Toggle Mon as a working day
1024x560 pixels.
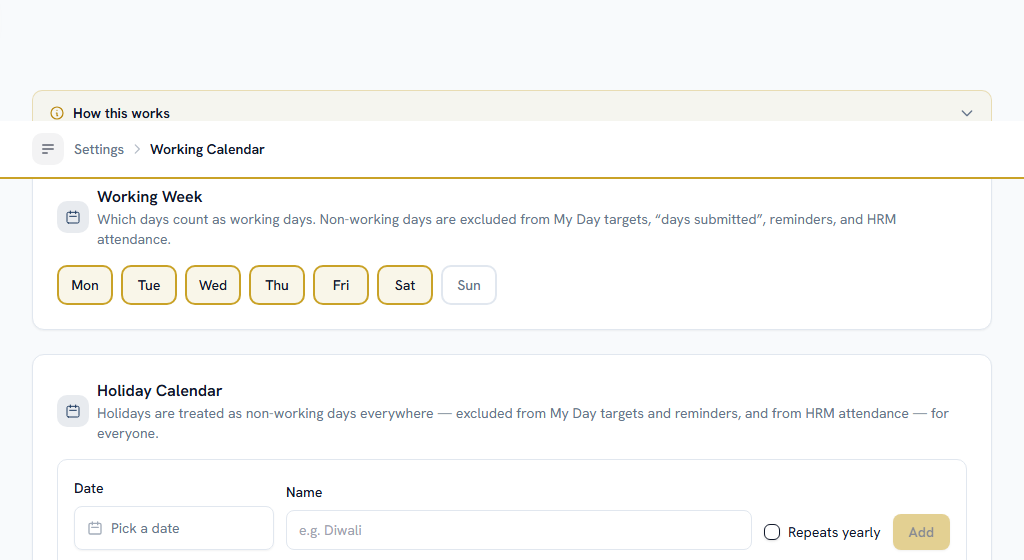(85, 285)
